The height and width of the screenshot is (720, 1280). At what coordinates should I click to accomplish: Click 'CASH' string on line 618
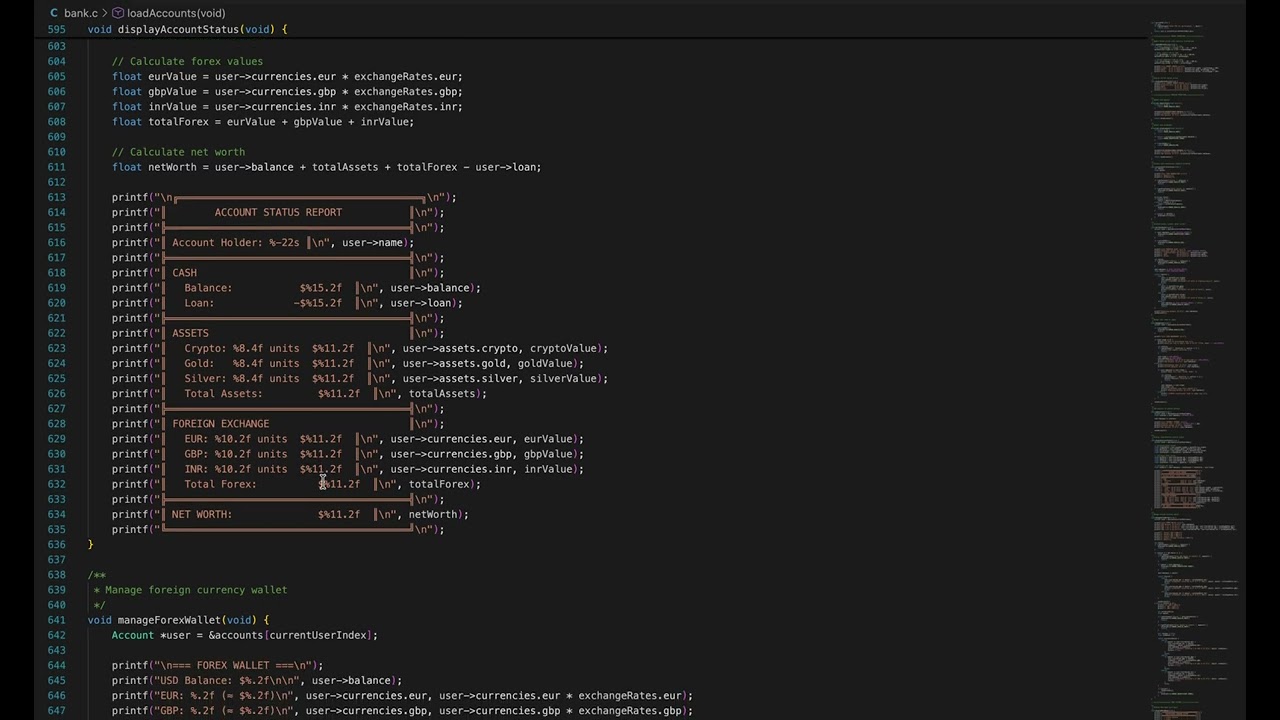point(184,272)
